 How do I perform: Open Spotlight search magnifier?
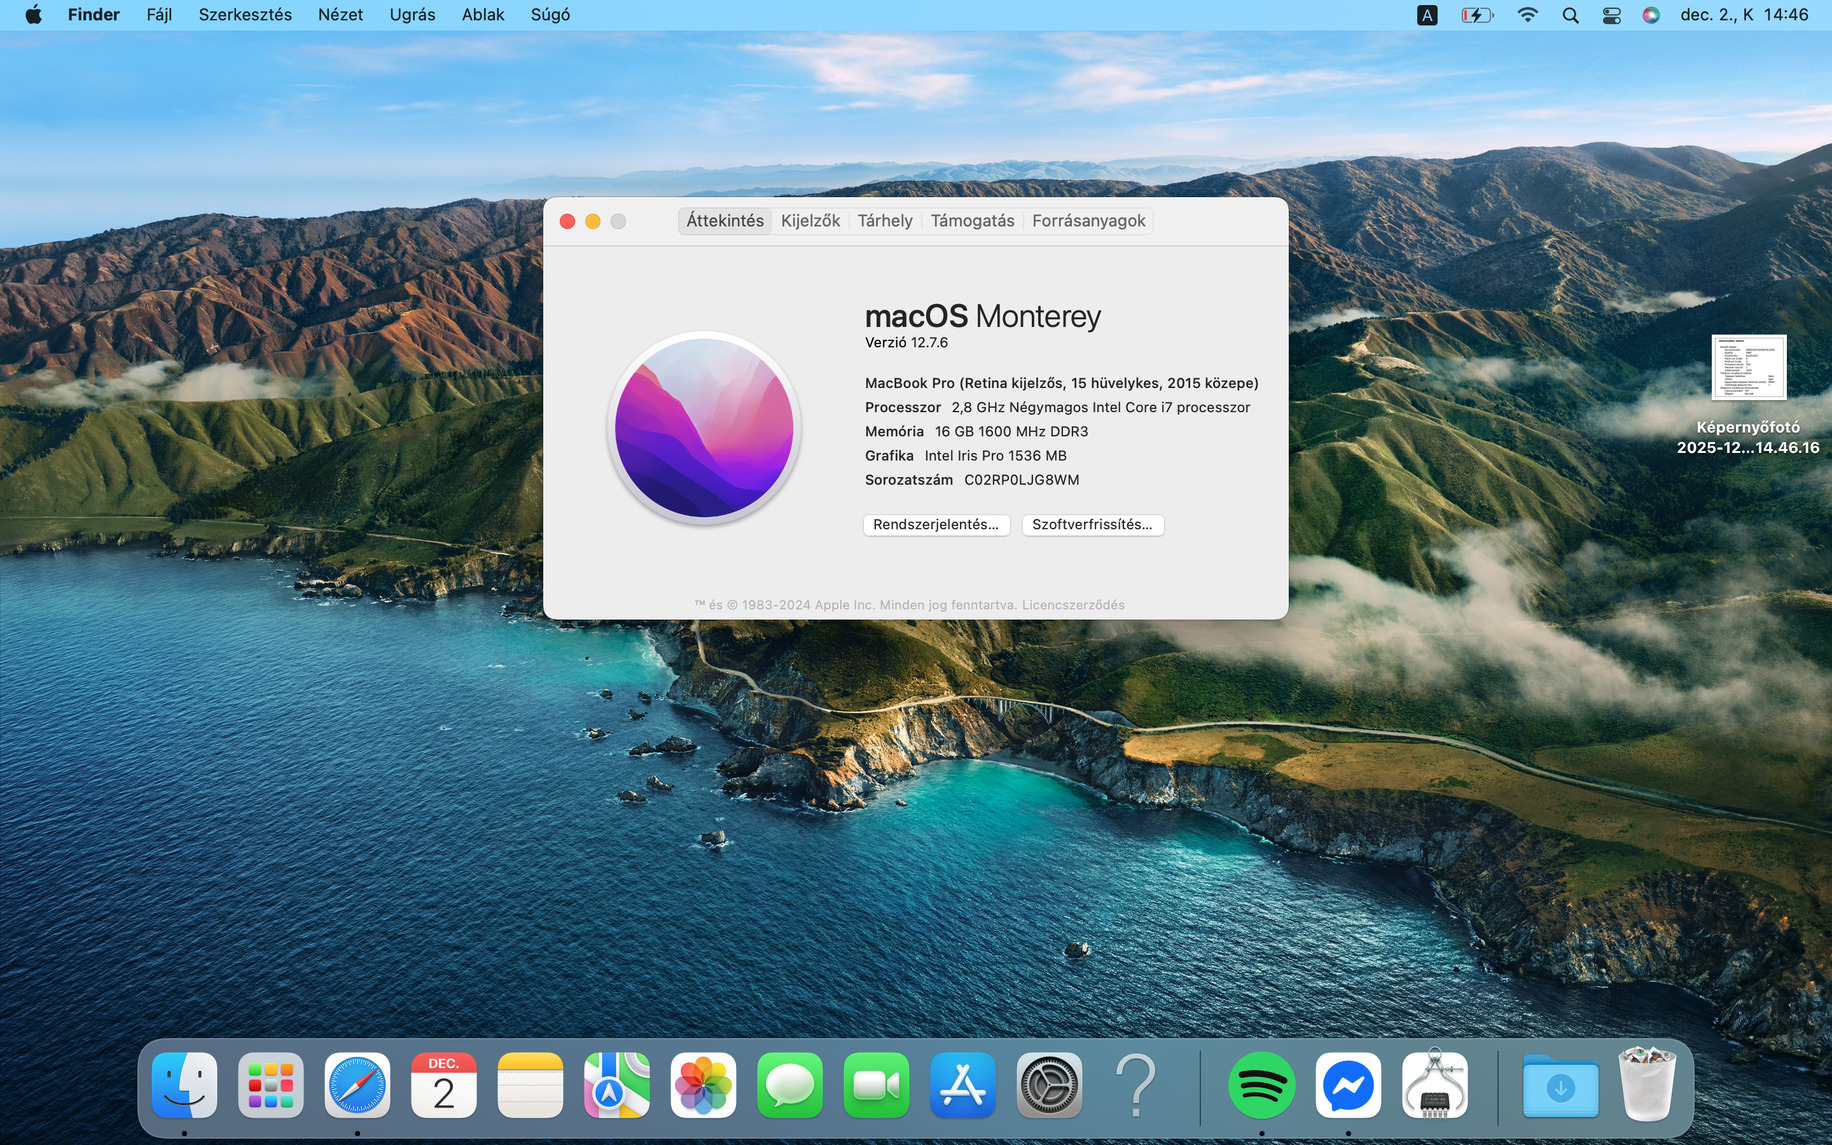(x=1570, y=15)
